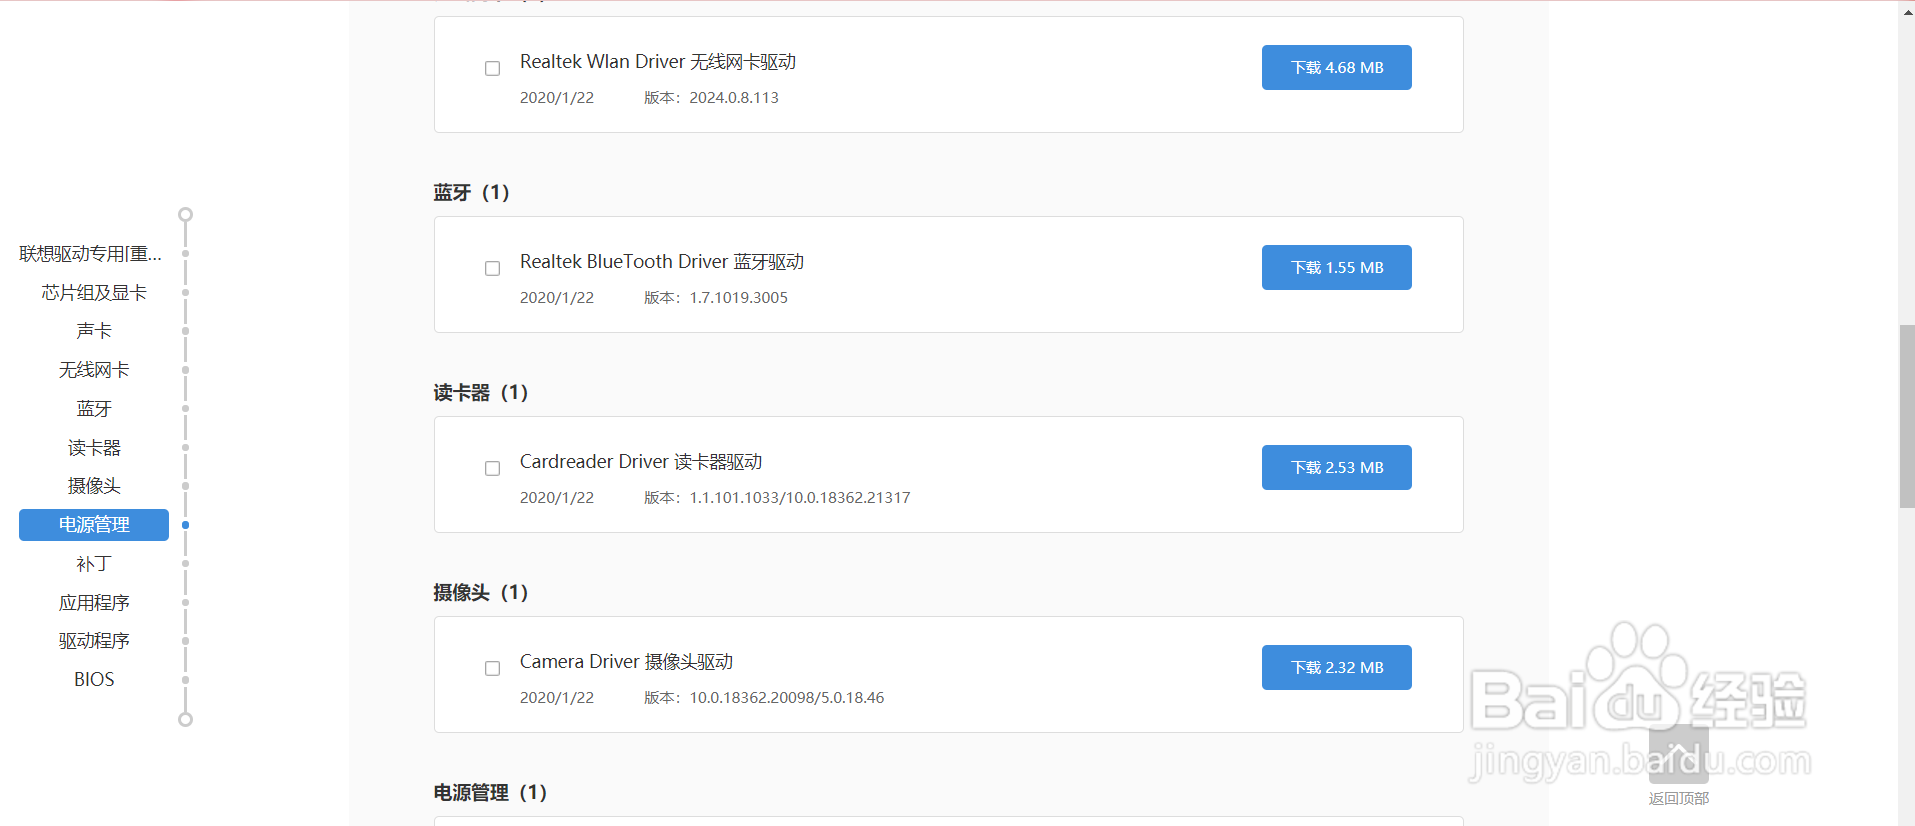Click the page vertical scrollbar thumb
The image size is (1915, 826).
coord(1906,416)
